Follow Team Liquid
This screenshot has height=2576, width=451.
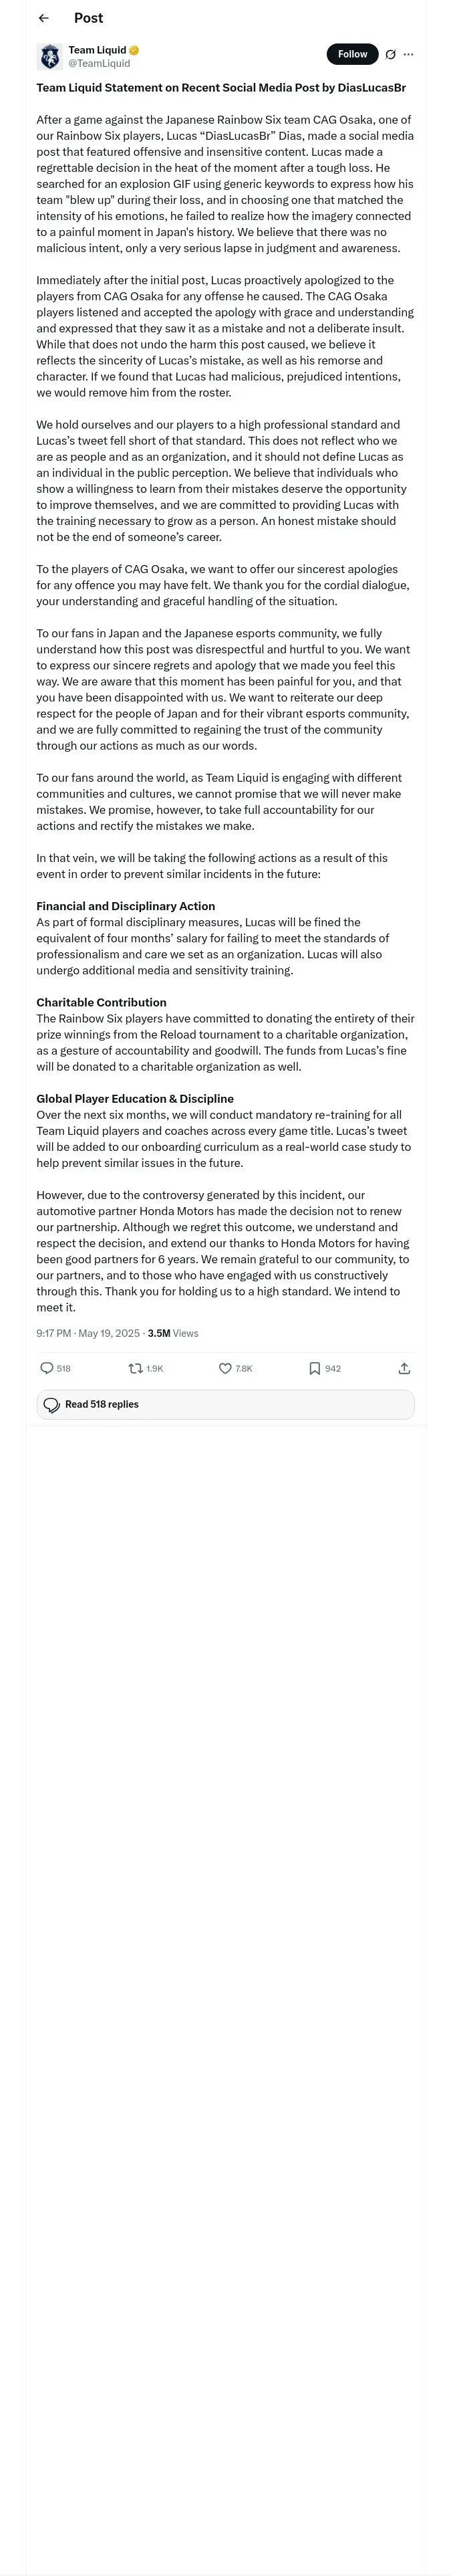pos(352,54)
